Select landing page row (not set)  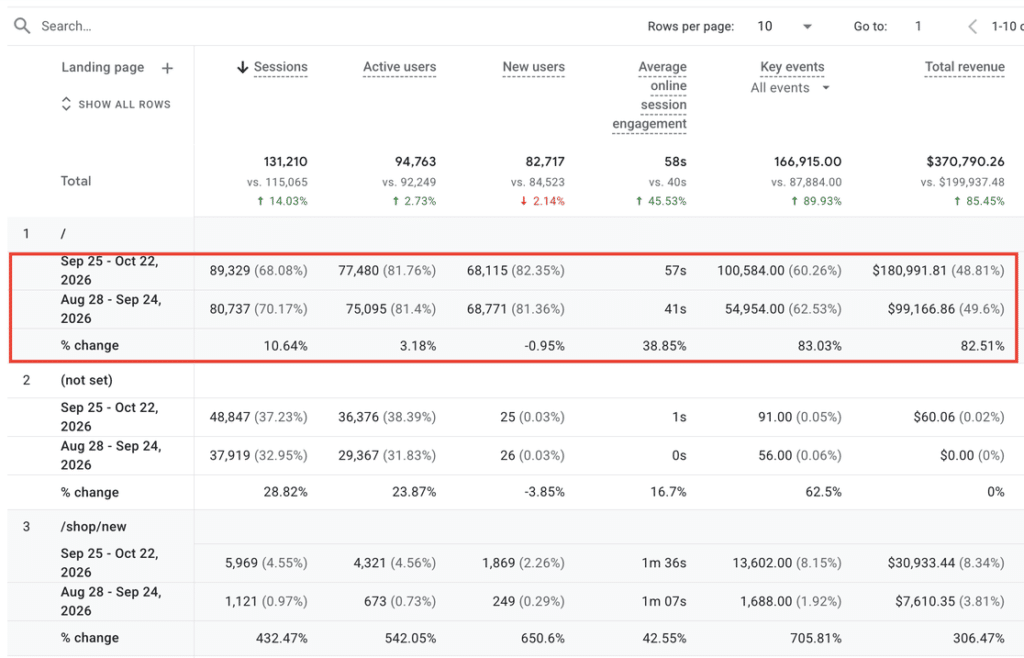pos(86,380)
